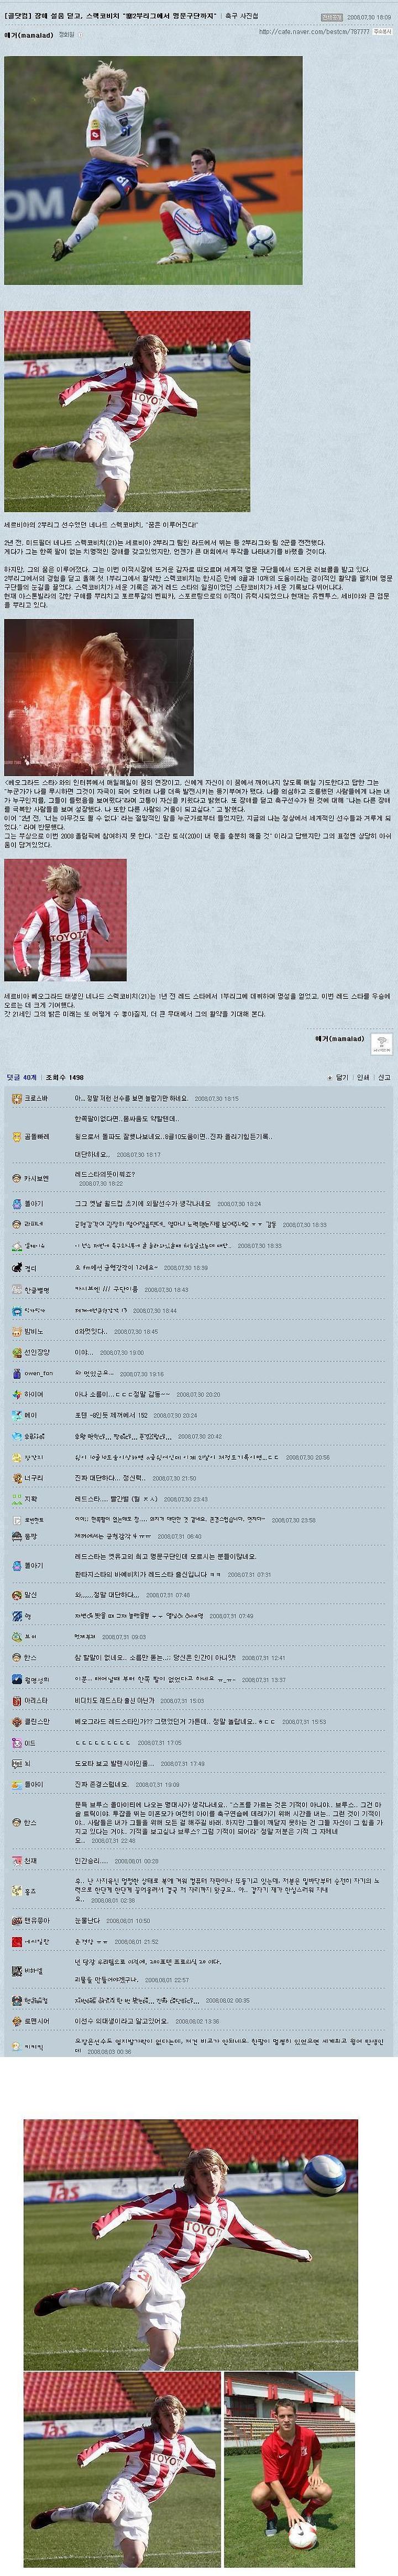Click owen_fan commenter avatar icon
Viewport: 398px width, 2576px height.
tap(16, 1373)
